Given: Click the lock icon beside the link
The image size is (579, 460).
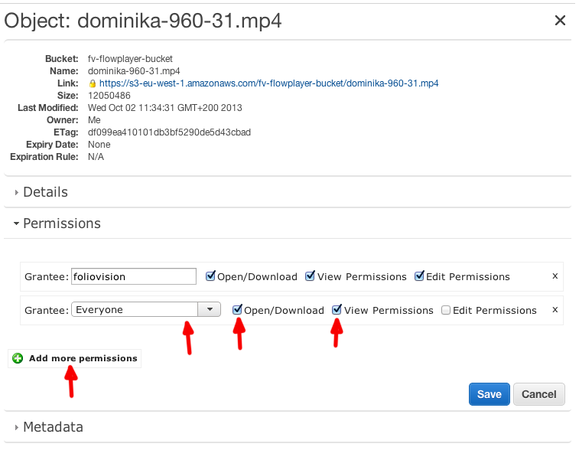Looking at the screenshot, I should pyautogui.click(x=92, y=84).
